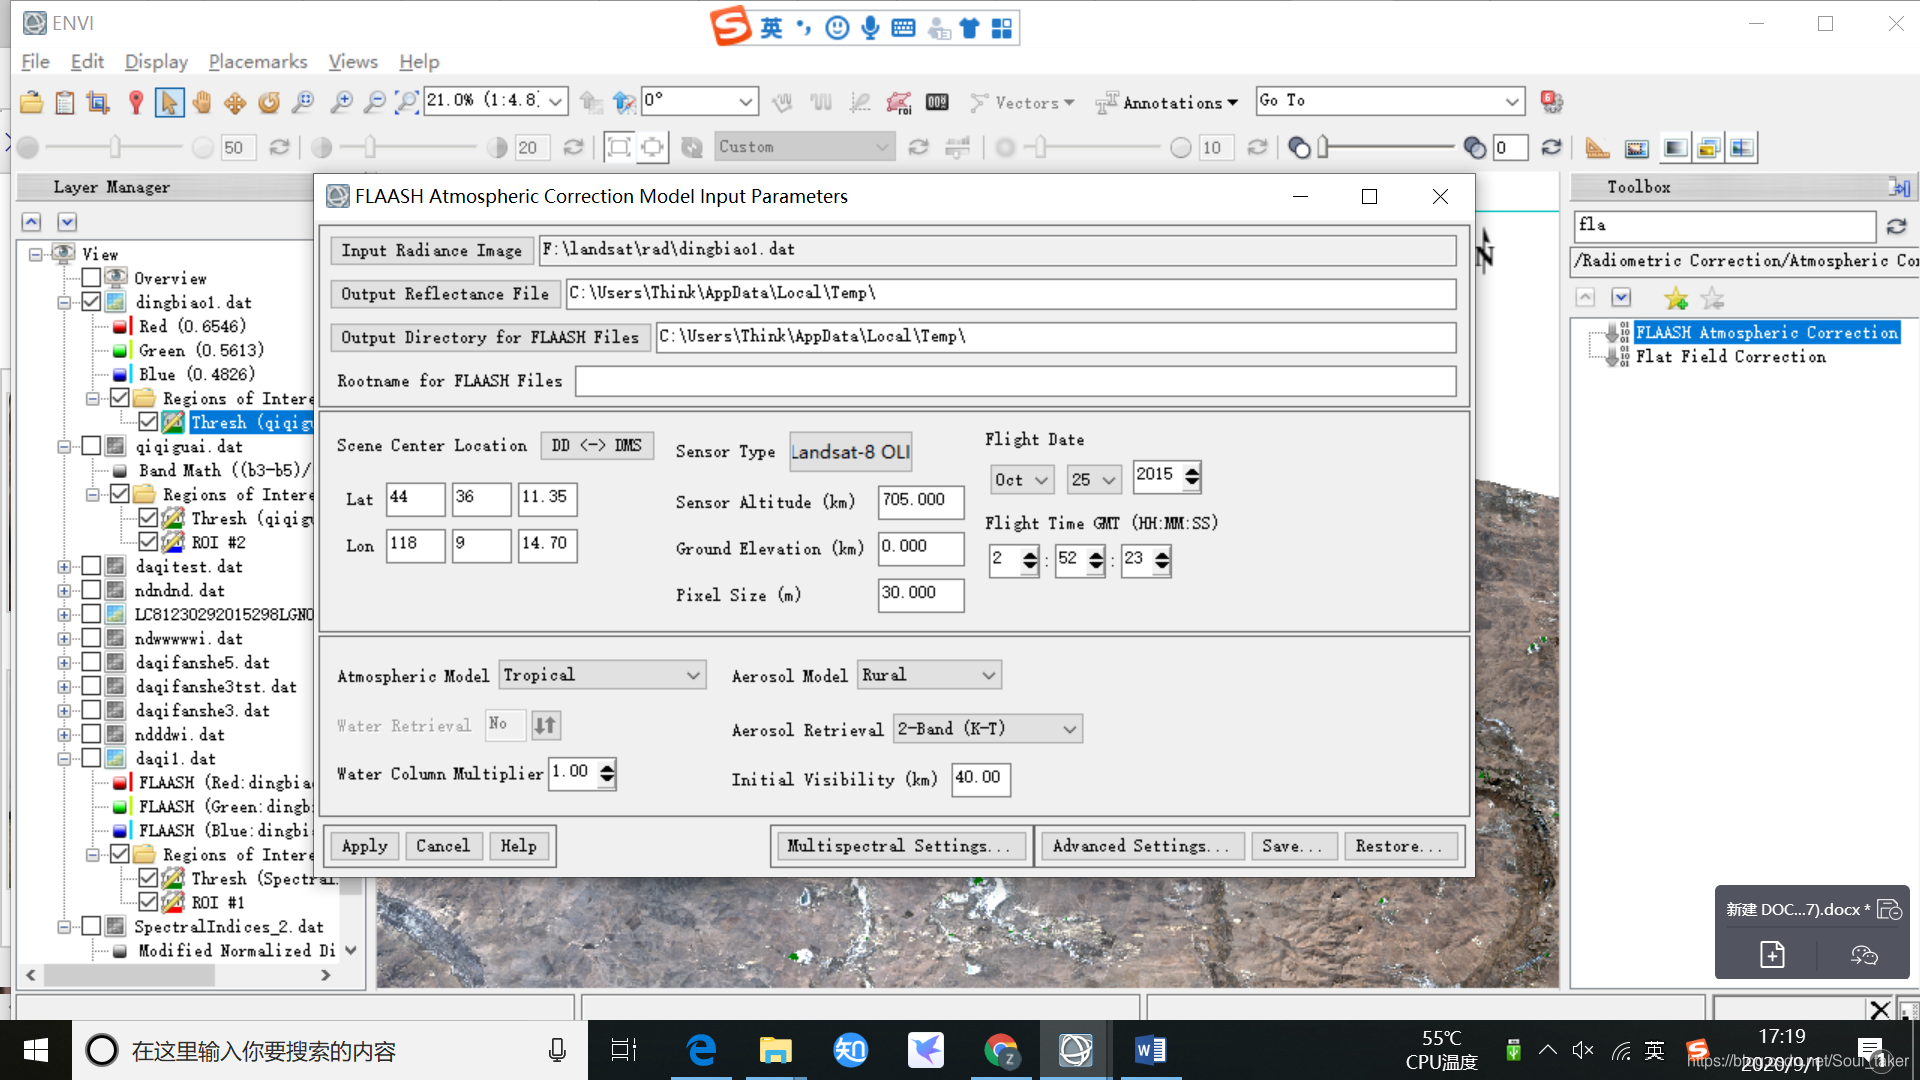Switch to Word from the taskbar
1920x1080 pixels.
tap(1150, 1050)
